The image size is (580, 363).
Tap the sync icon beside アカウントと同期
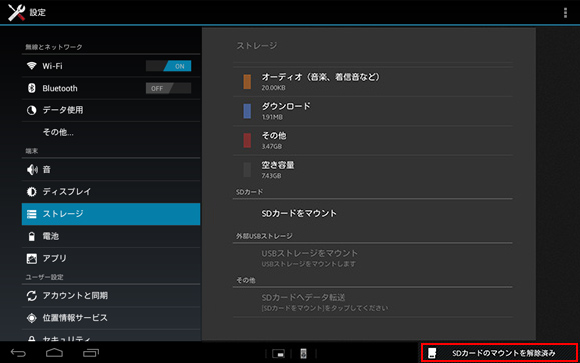coord(31,296)
